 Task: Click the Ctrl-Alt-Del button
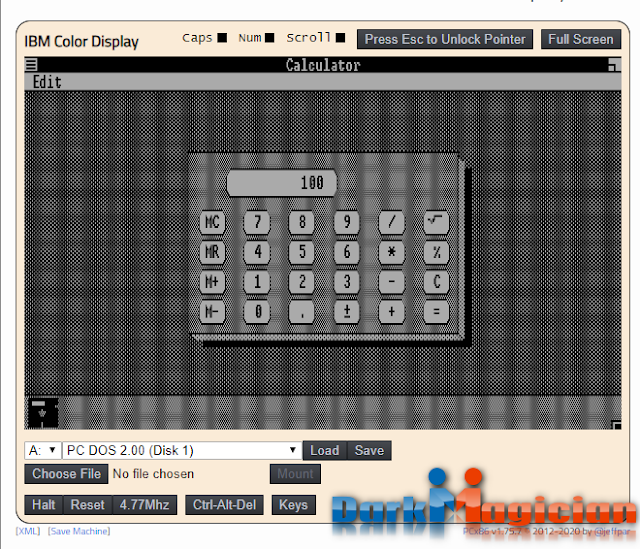tap(224, 505)
